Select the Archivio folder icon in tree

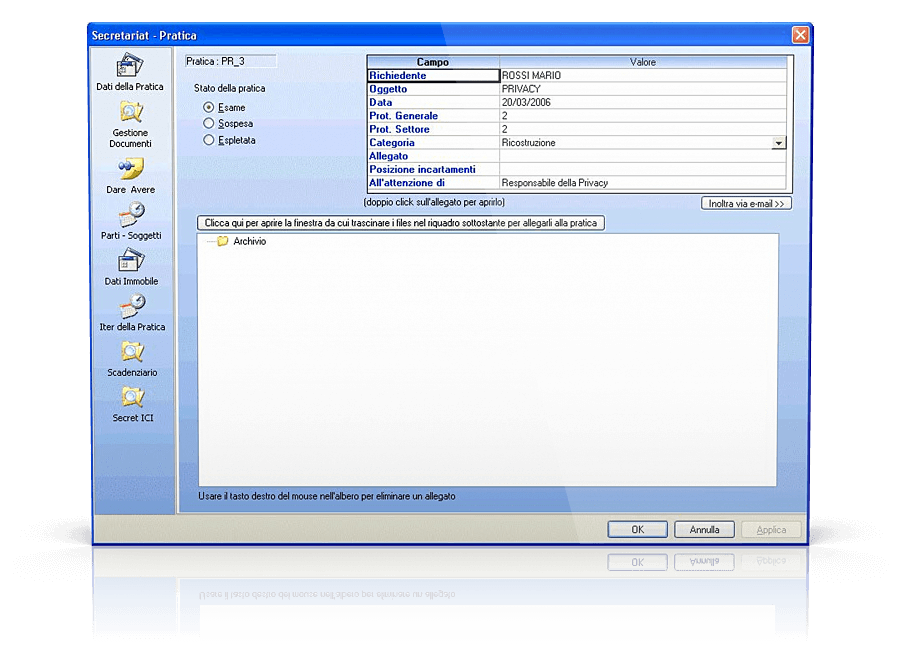pyautogui.click(x=223, y=241)
